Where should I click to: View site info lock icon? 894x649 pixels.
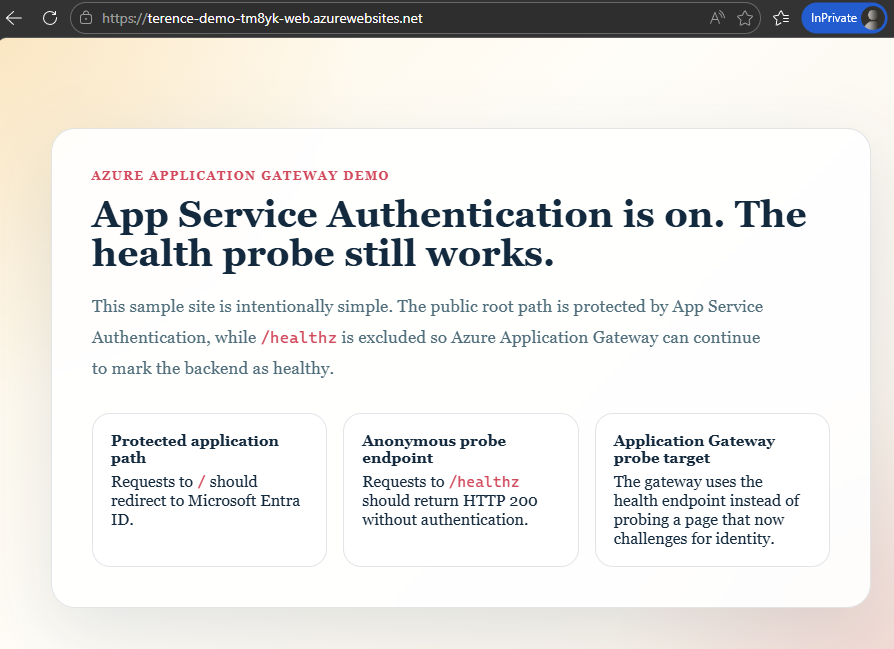86,18
